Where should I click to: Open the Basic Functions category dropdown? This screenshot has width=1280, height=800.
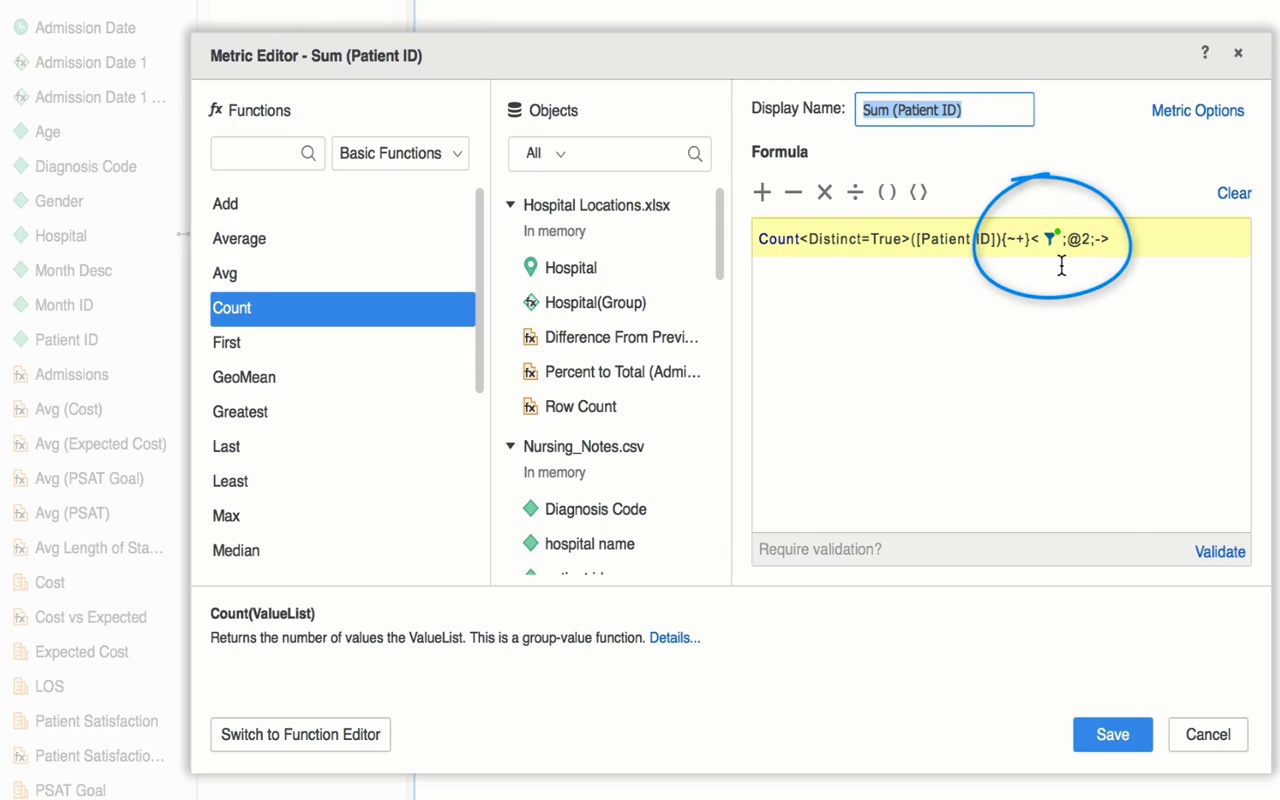coord(400,153)
